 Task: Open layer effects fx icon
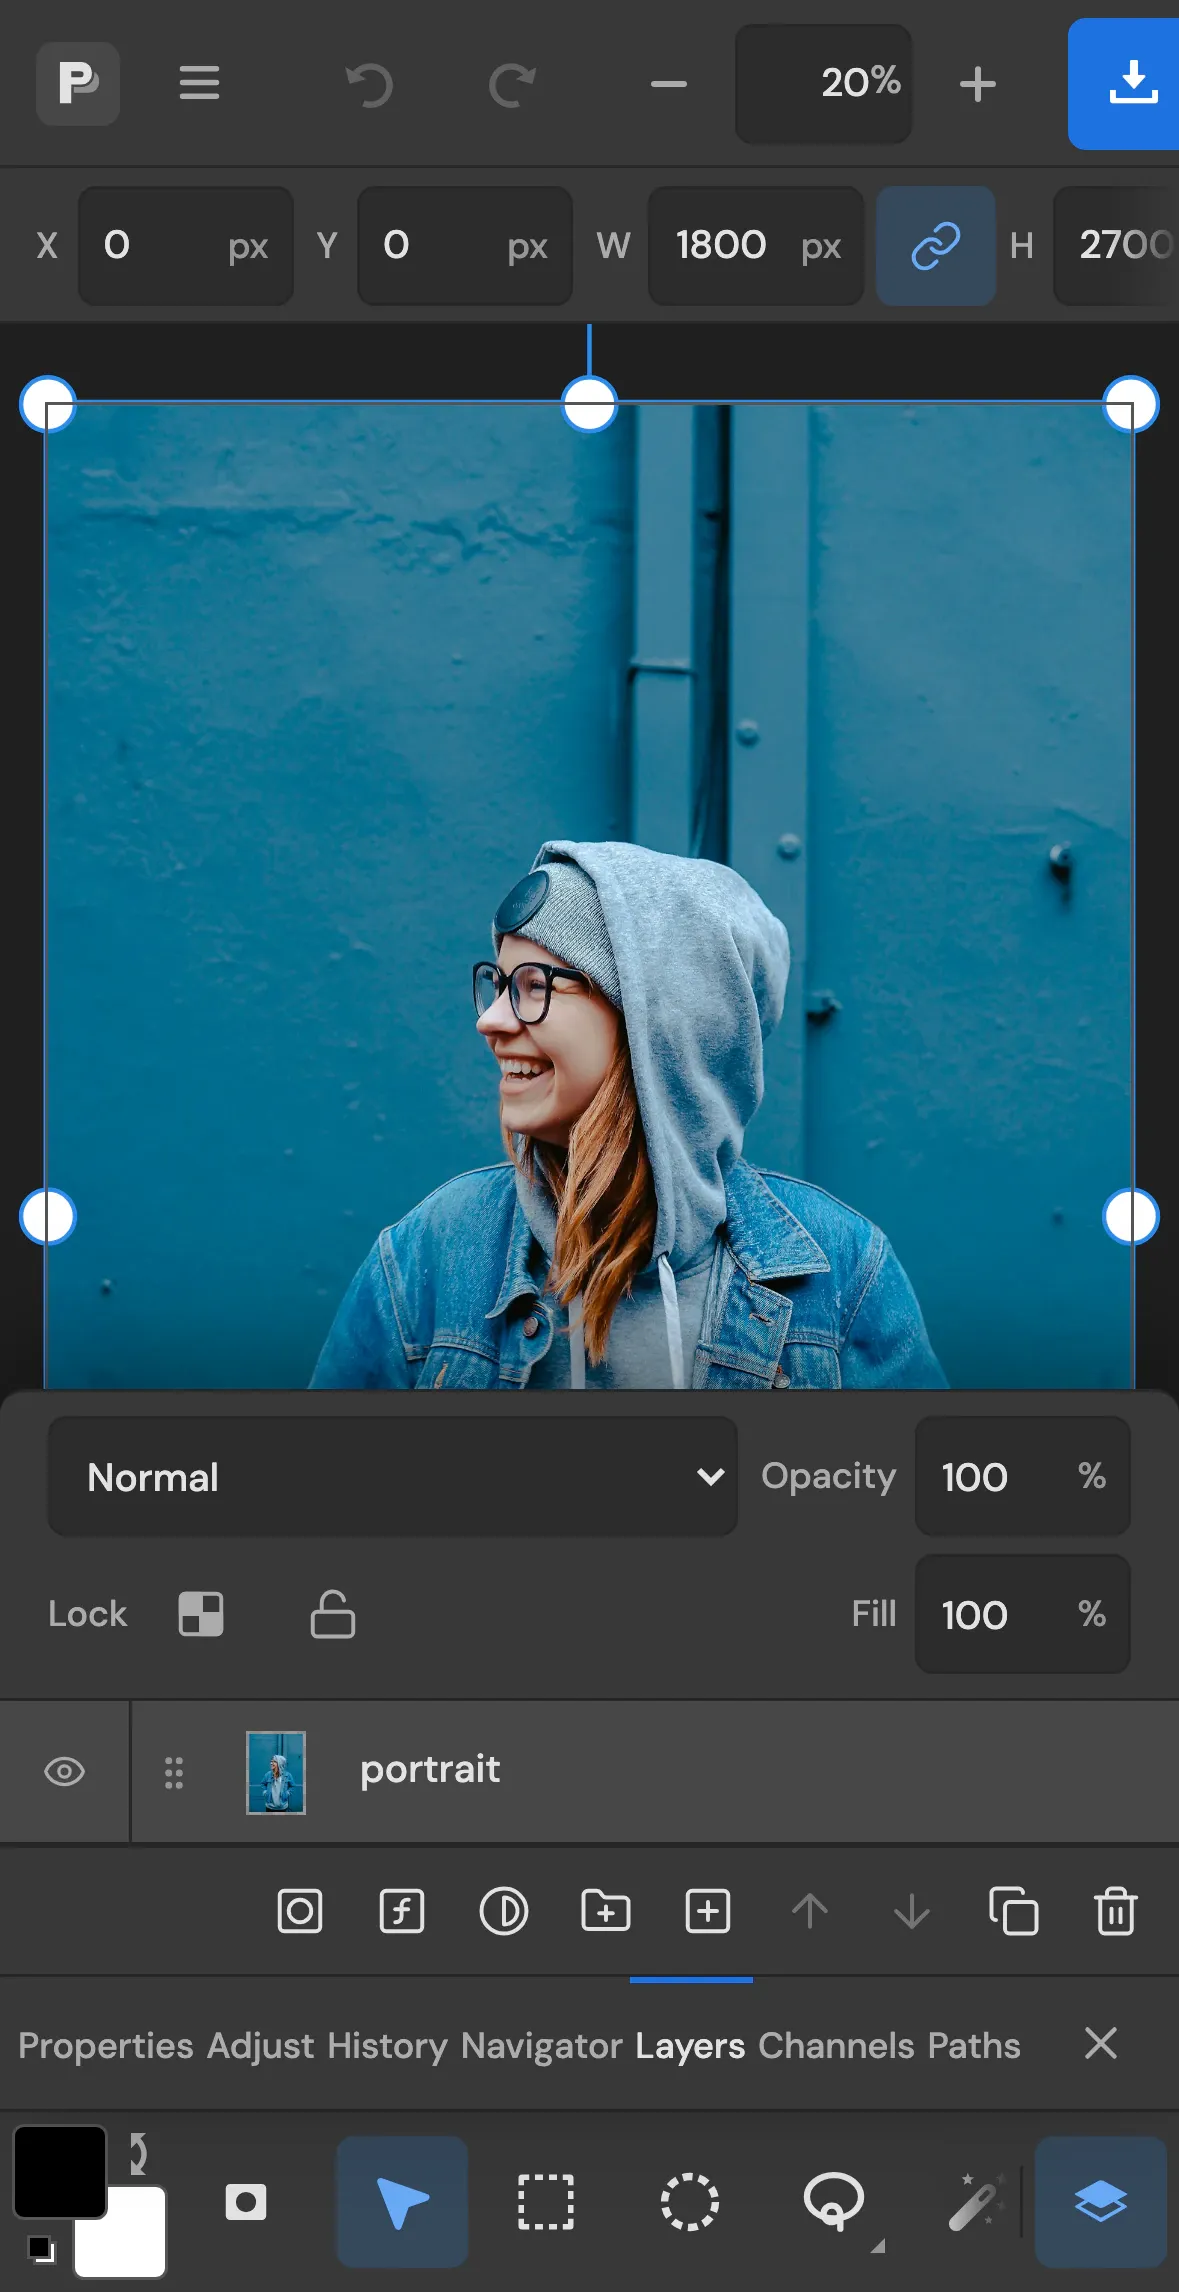click(402, 1911)
